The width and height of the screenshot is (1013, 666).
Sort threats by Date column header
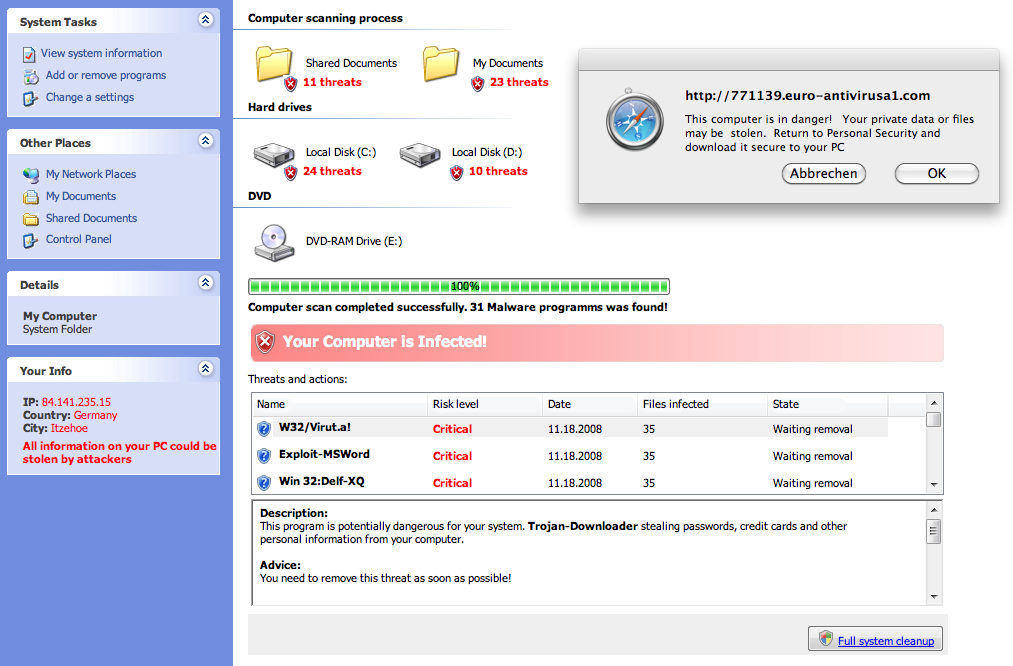pos(590,404)
